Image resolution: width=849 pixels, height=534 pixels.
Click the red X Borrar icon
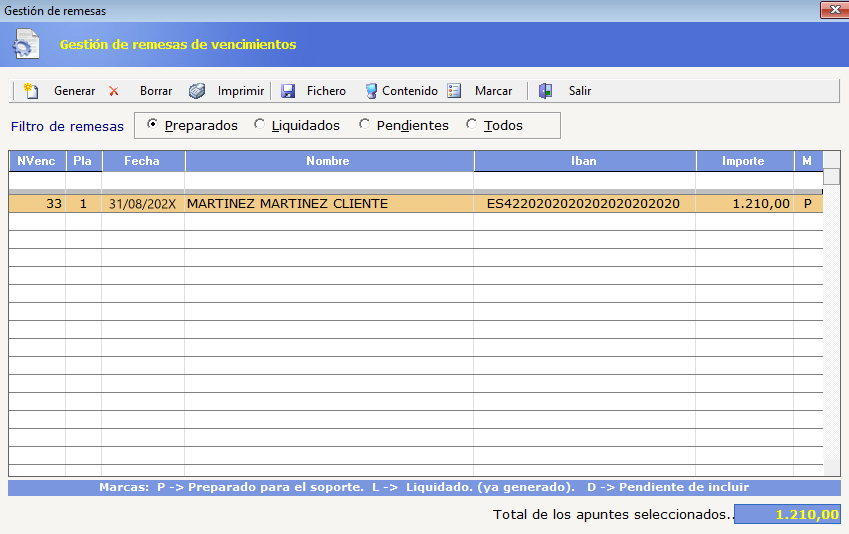(x=114, y=91)
